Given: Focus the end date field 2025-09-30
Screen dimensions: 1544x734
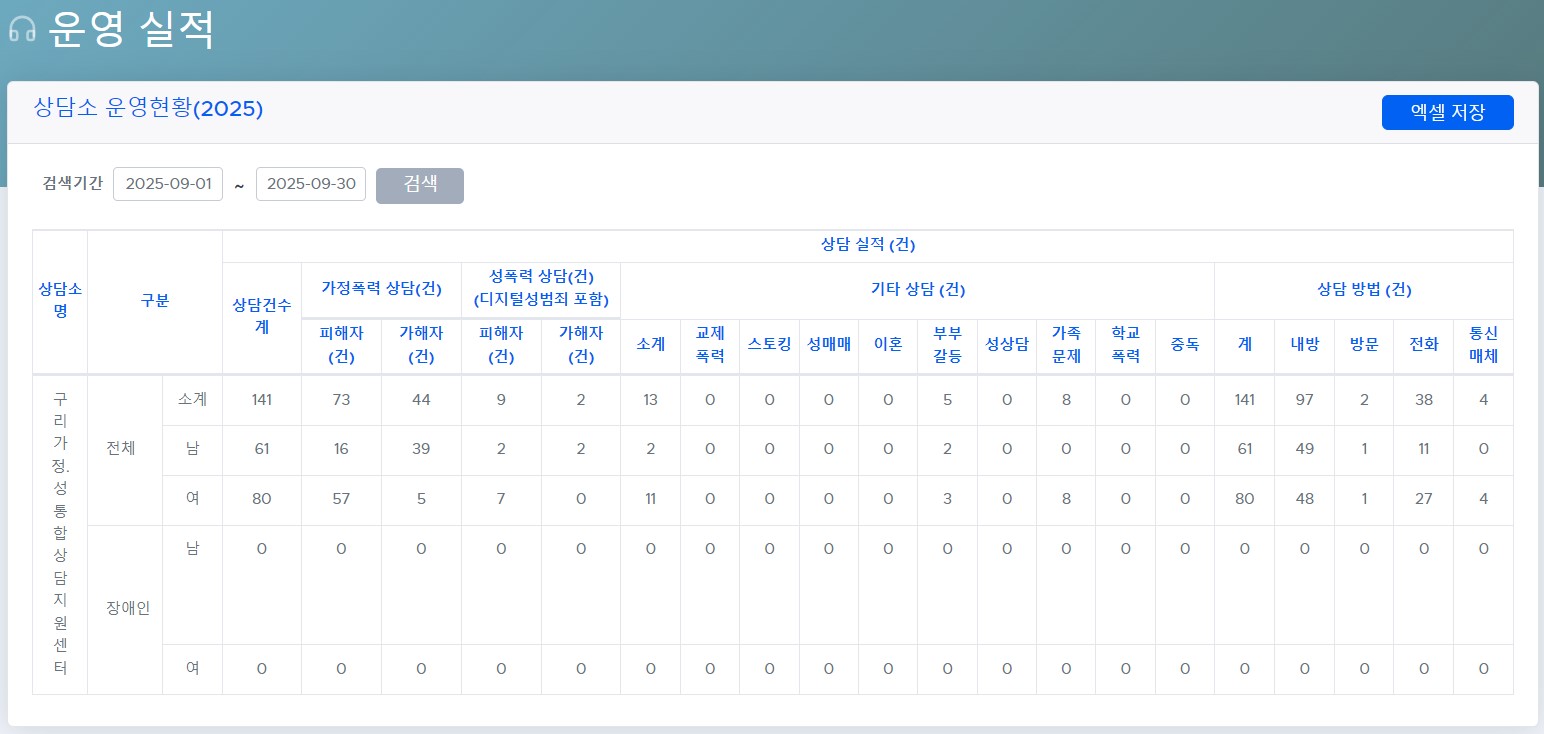Looking at the screenshot, I should click(311, 185).
